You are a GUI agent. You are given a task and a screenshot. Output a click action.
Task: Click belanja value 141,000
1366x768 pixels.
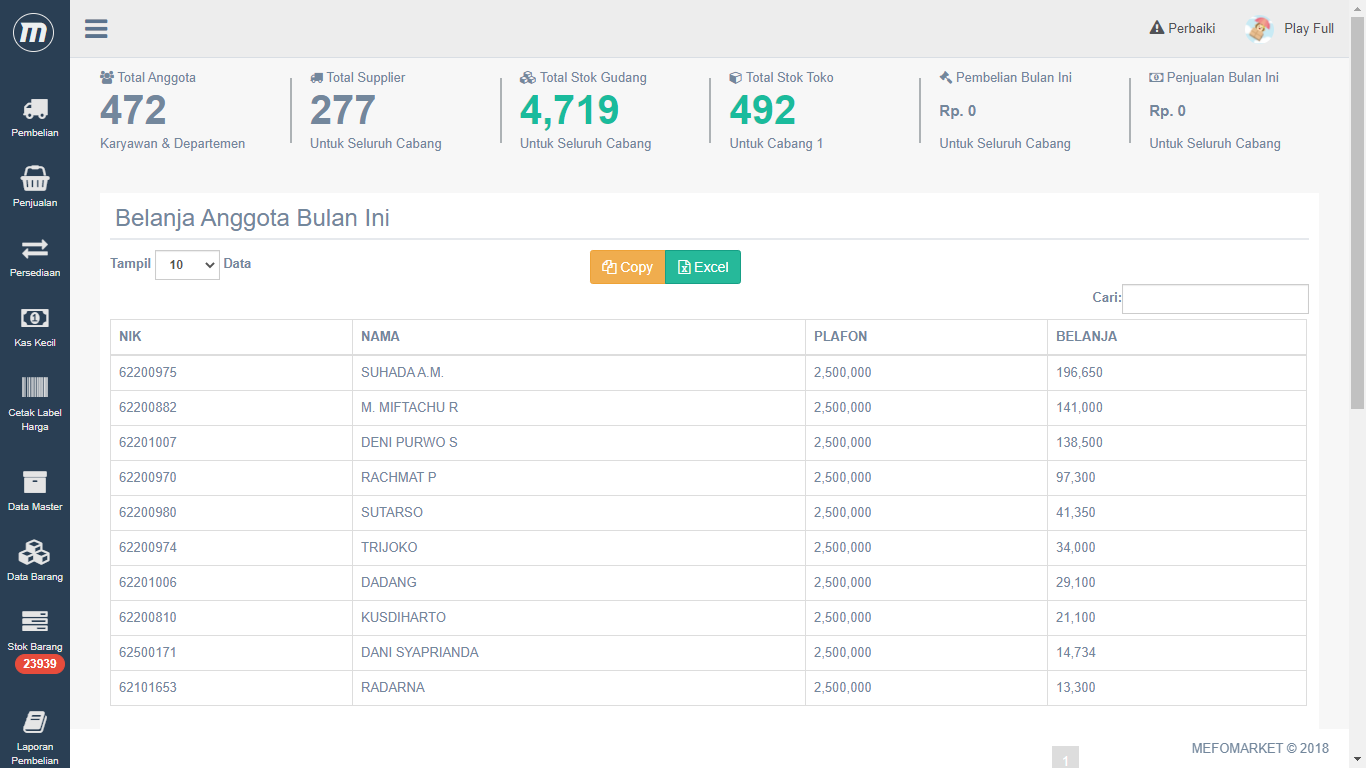click(1079, 407)
